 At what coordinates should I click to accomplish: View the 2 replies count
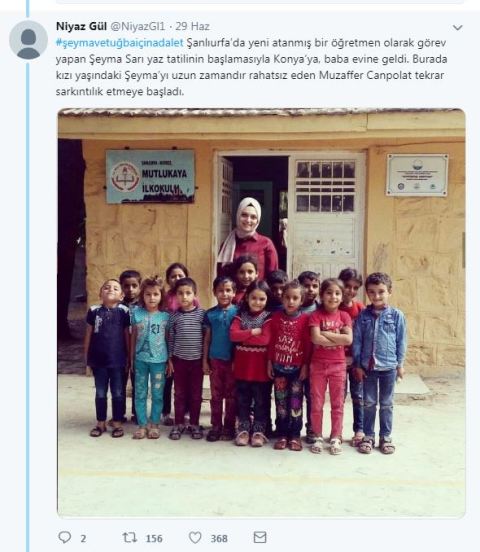coord(83,538)
